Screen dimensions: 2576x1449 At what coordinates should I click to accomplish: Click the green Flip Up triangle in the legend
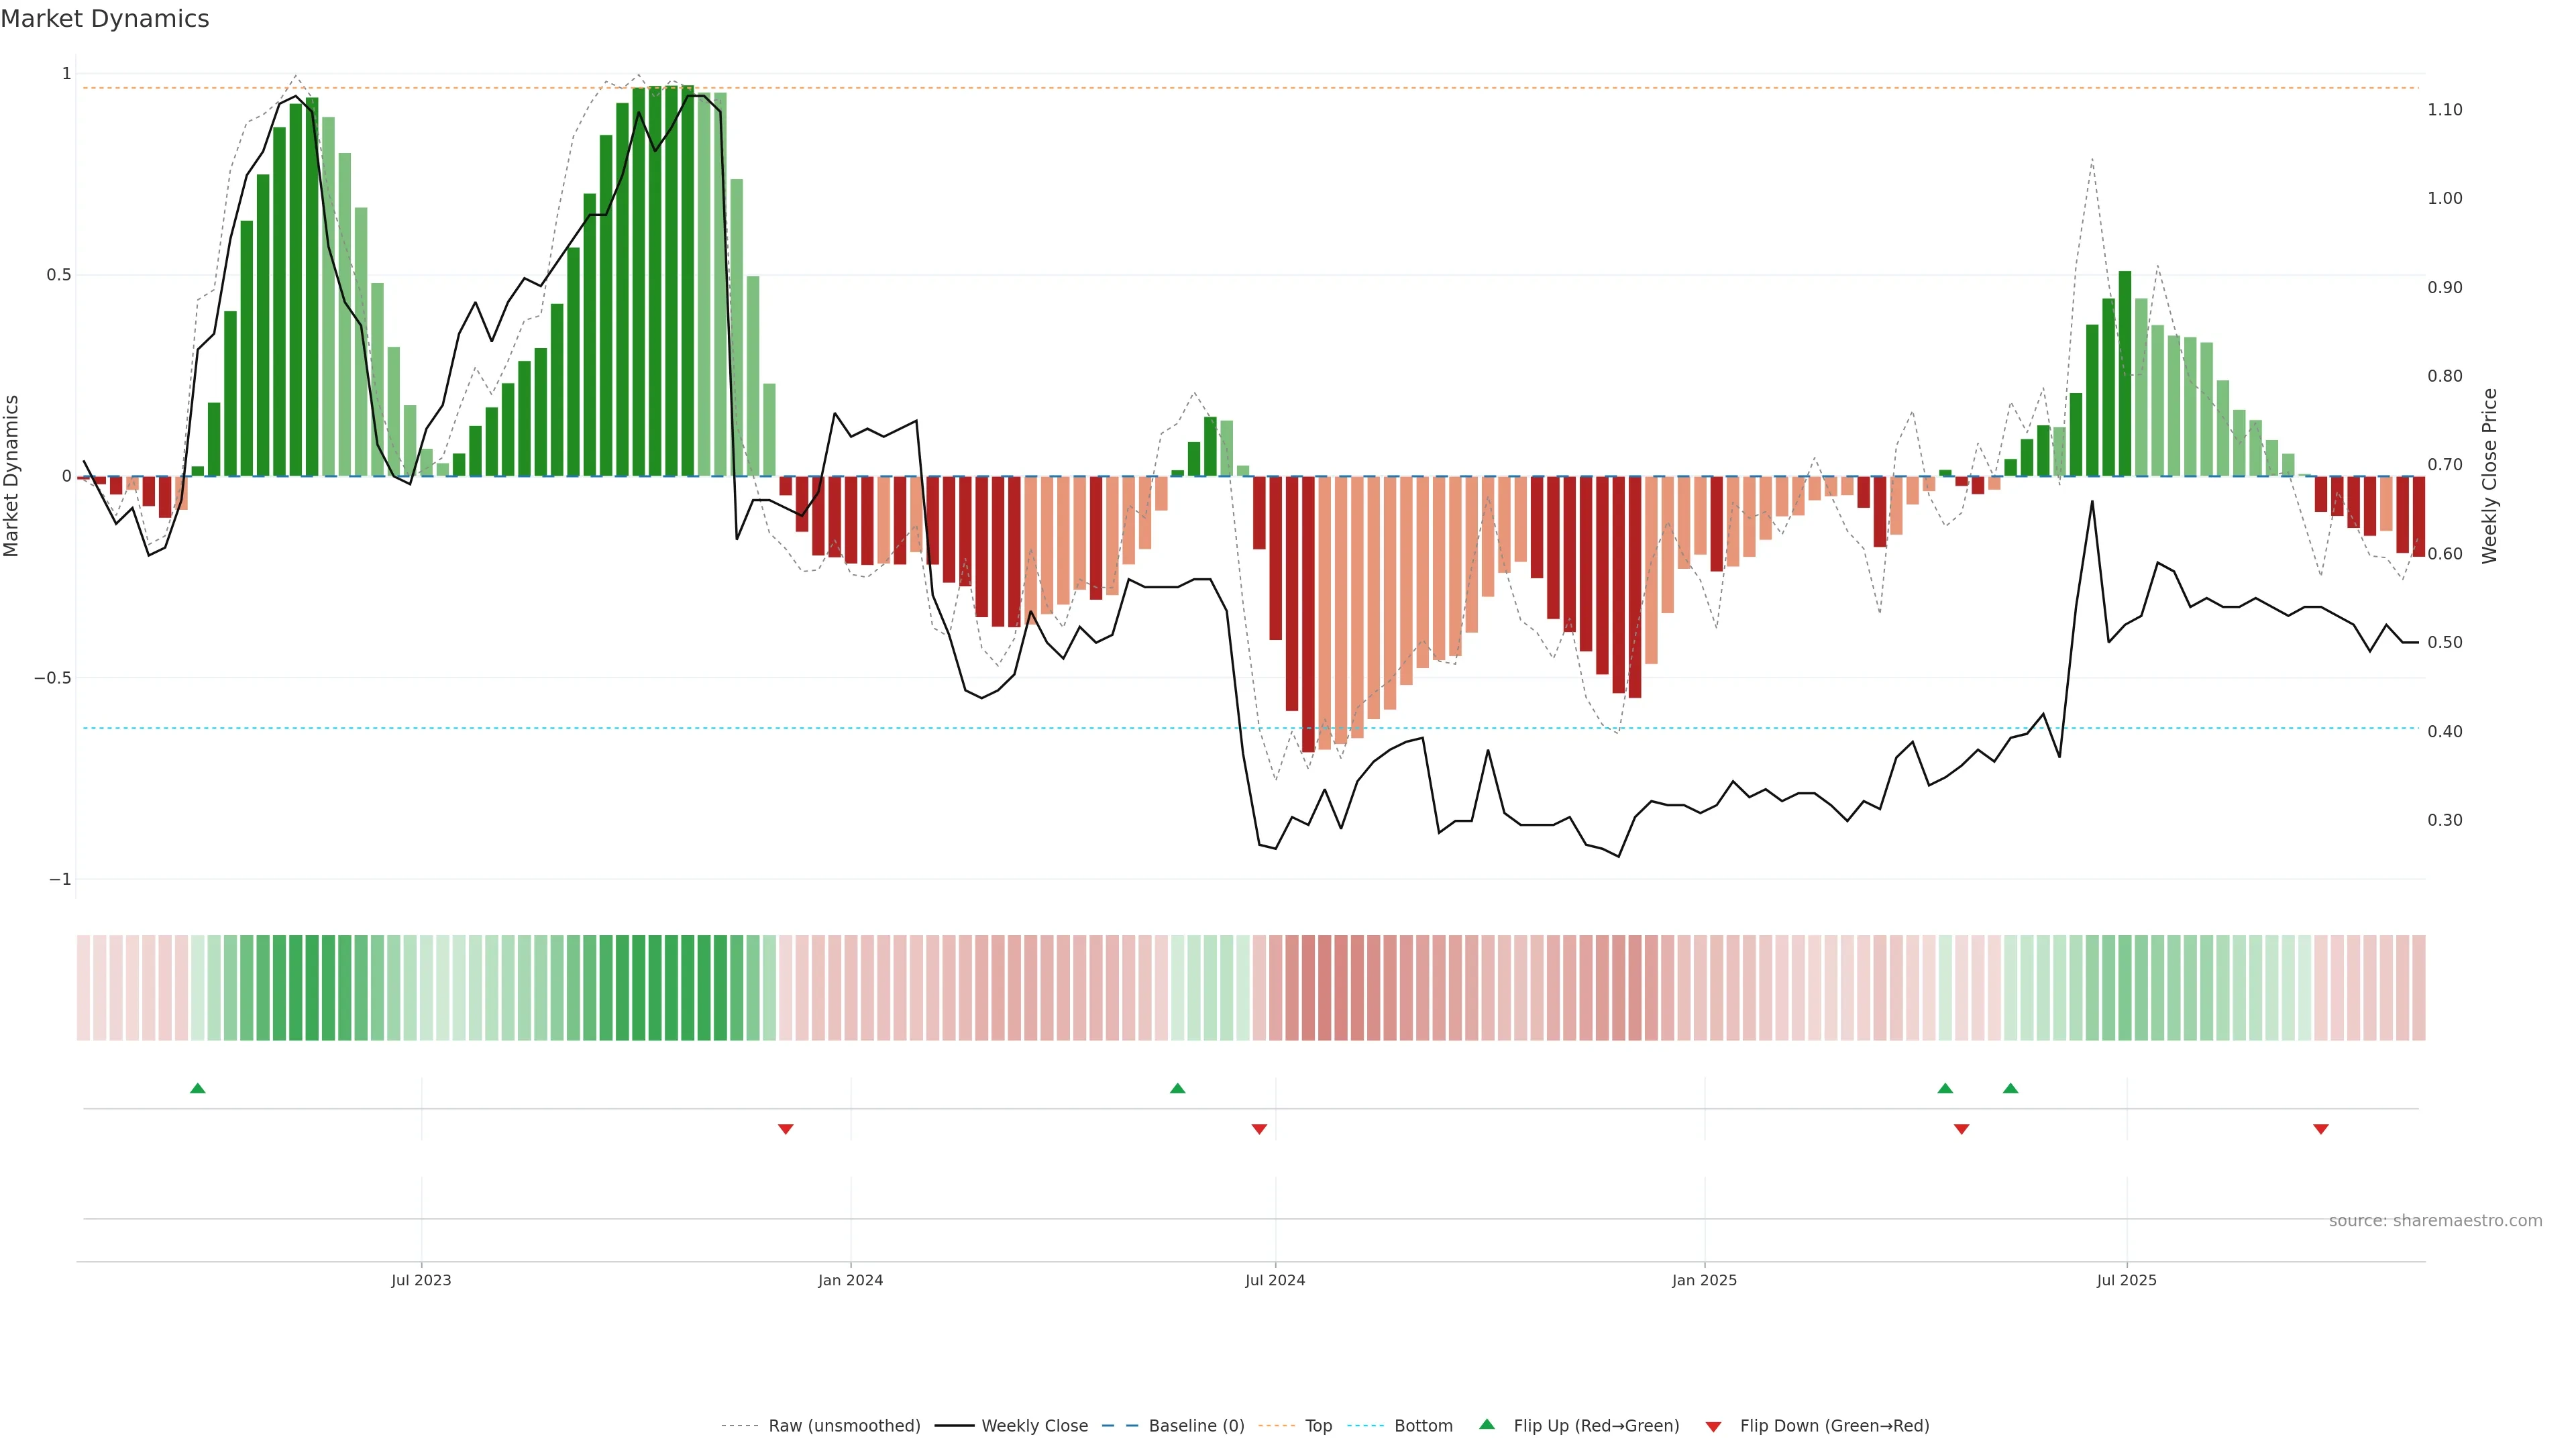(x=1487, y=1424)
